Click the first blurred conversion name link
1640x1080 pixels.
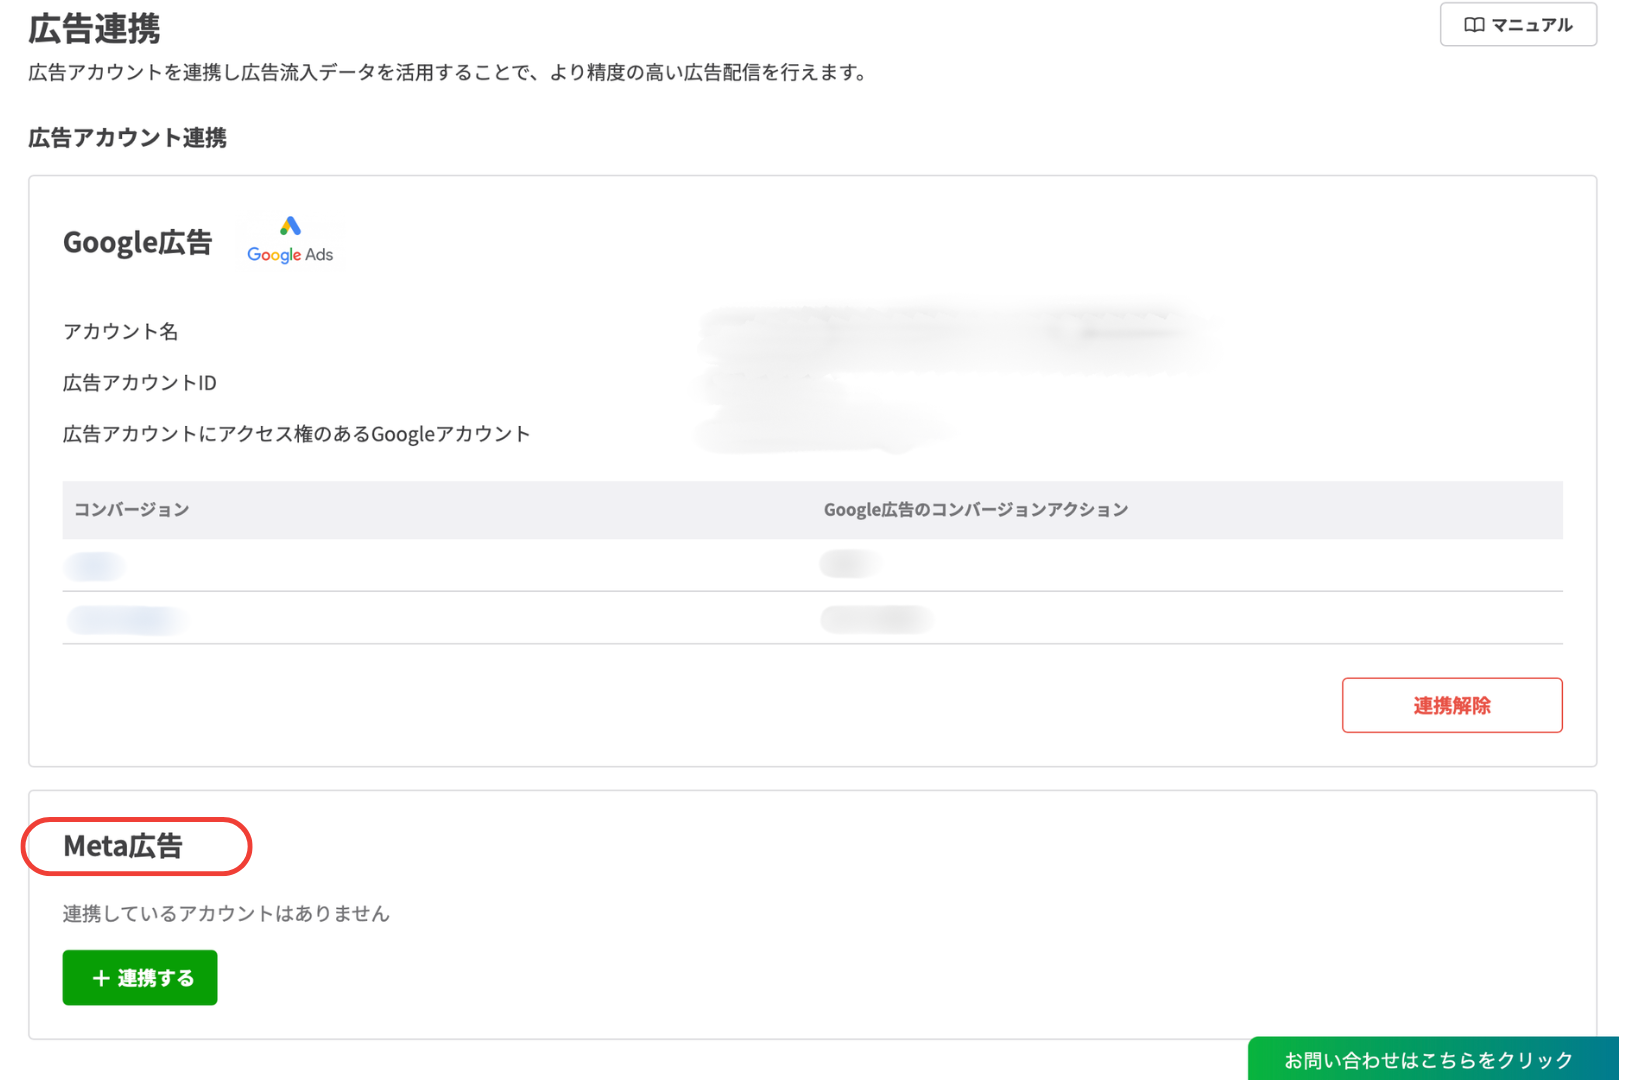94,567
